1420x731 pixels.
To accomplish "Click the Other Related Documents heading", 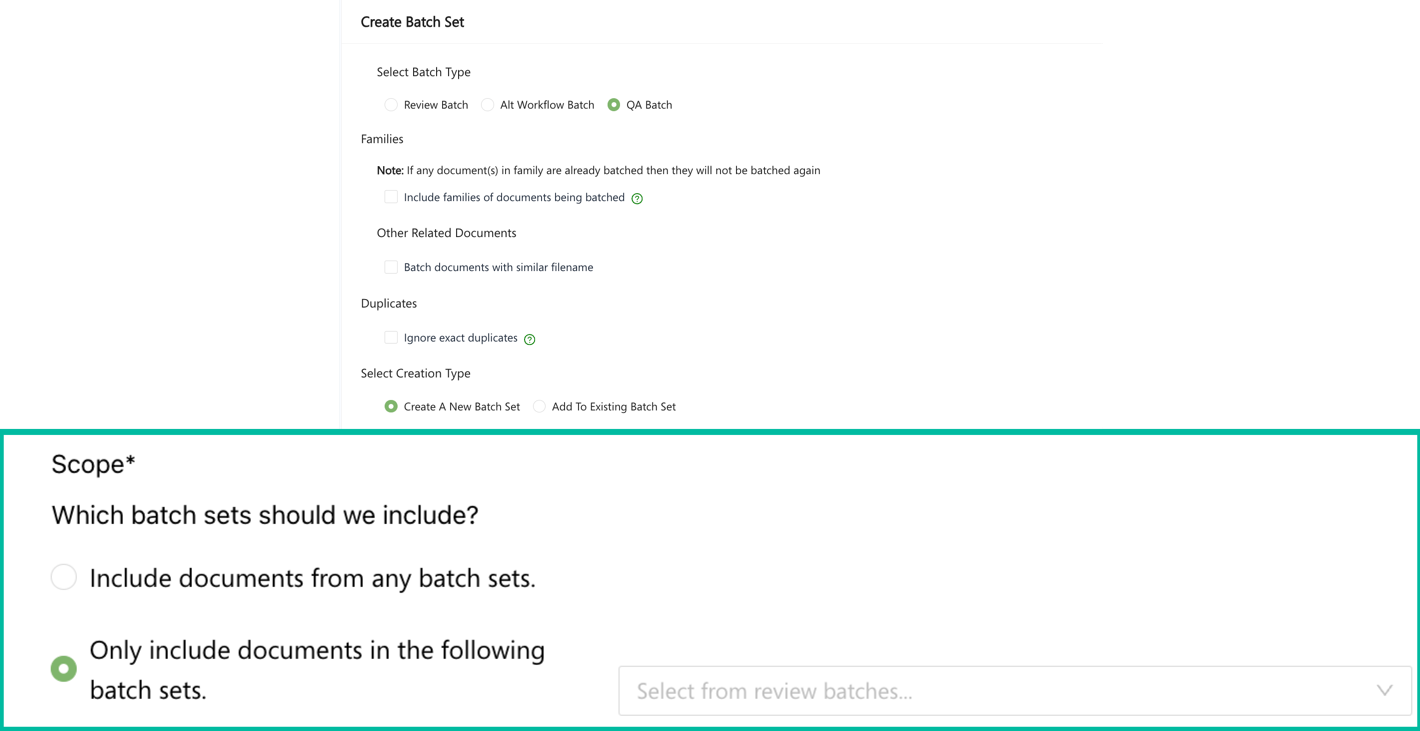I will [446, 233].
